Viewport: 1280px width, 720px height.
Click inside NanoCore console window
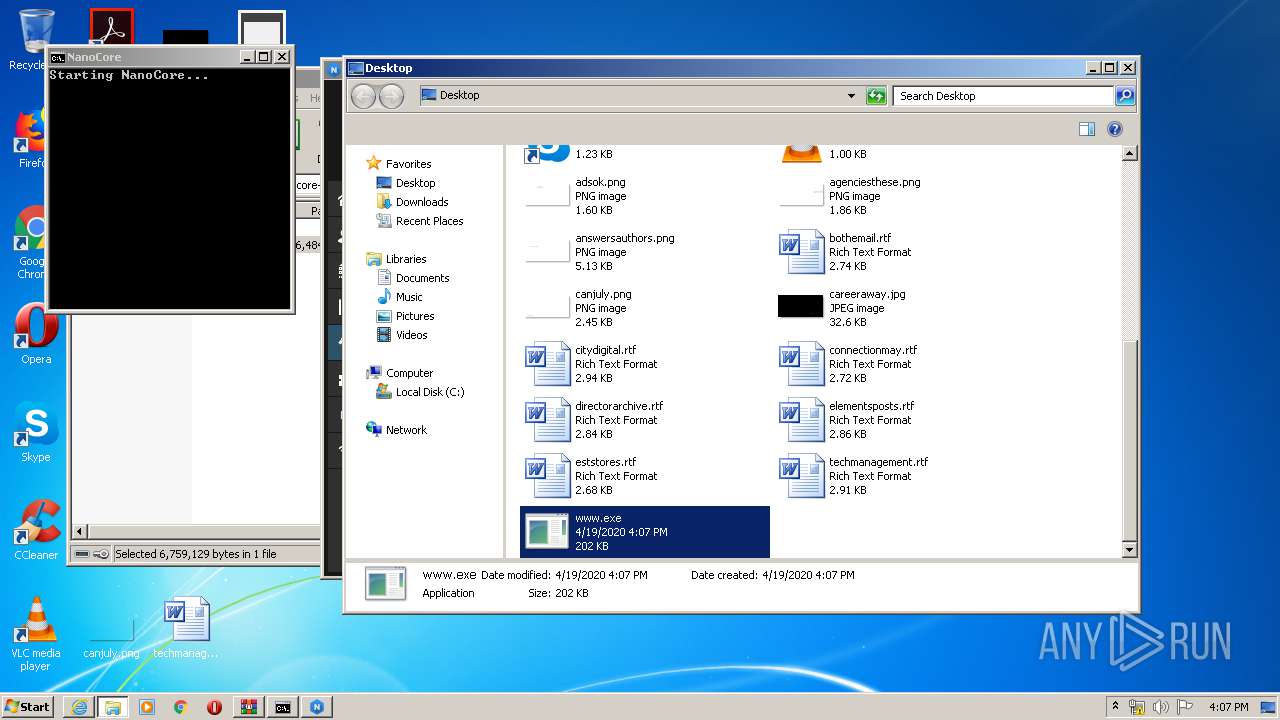tap(170, 187)
